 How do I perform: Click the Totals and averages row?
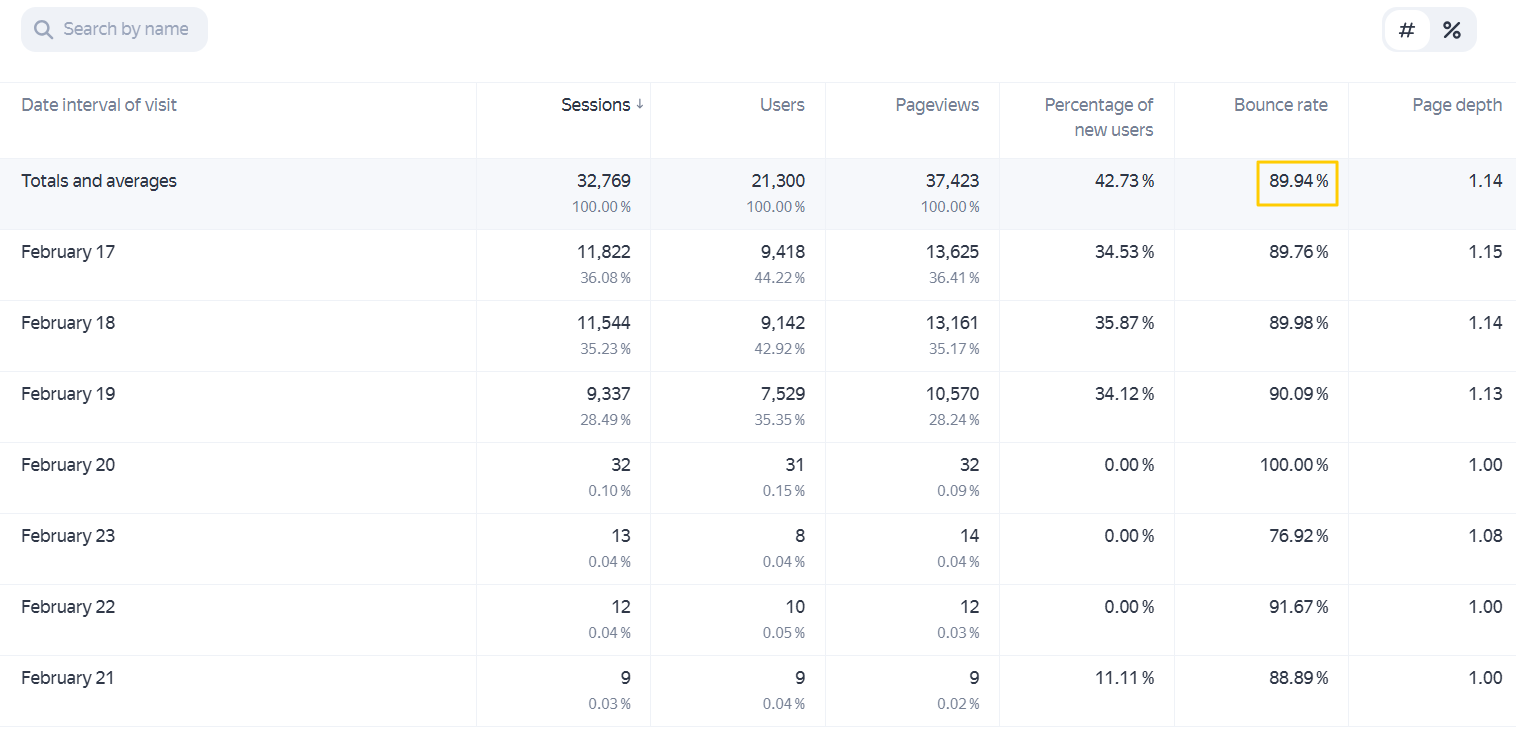coord(758,194)
